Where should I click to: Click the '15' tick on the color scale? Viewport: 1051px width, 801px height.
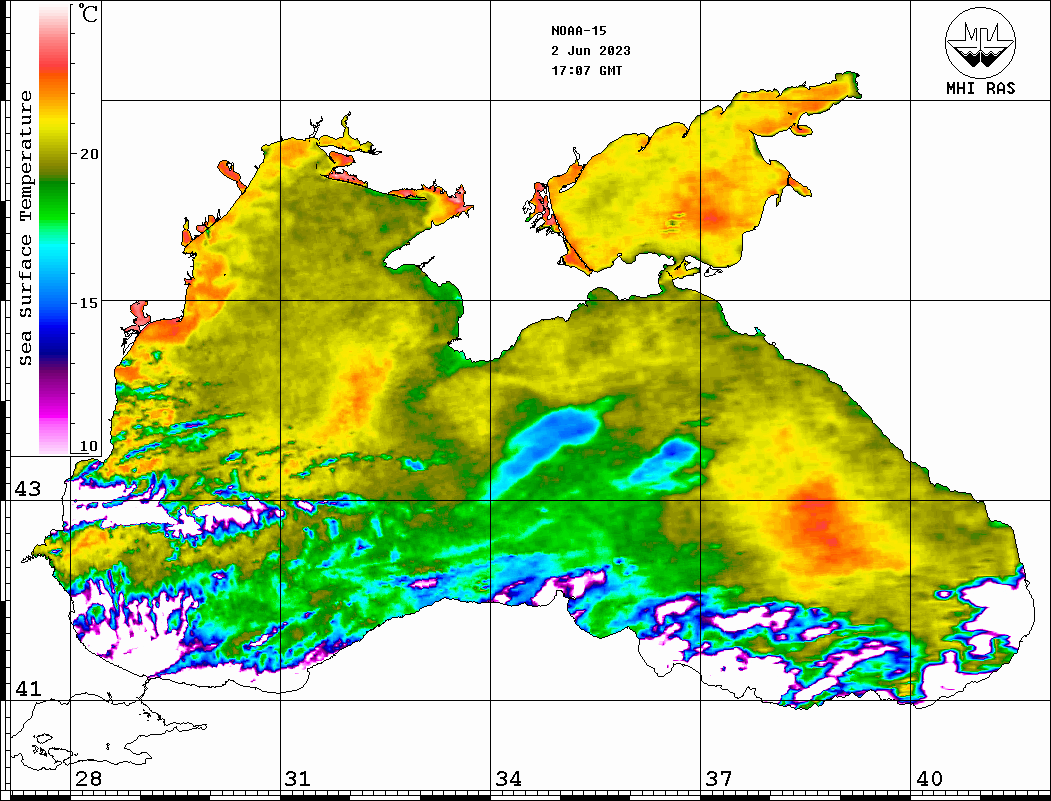click(x=88, y=303)
